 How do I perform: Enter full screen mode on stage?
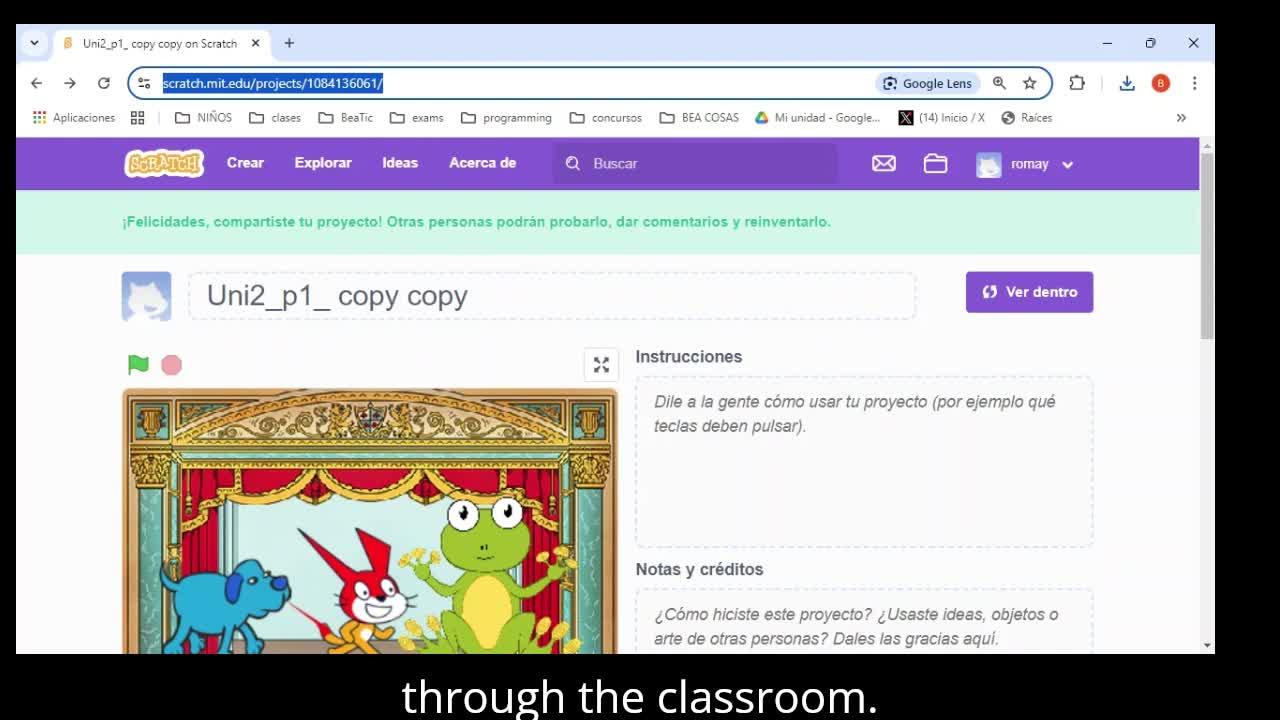[x=601, y=365]
